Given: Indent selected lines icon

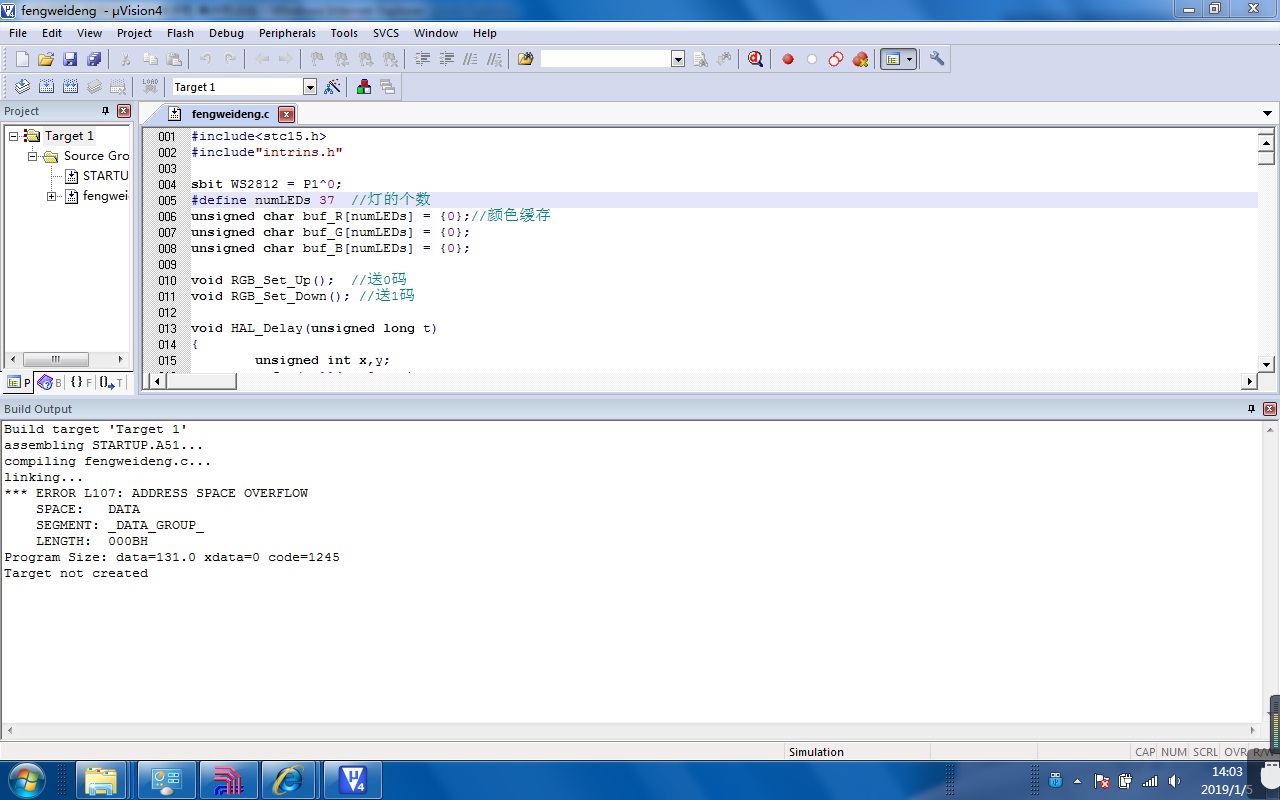Looking at the screenshot, I should tap(422, 59).
